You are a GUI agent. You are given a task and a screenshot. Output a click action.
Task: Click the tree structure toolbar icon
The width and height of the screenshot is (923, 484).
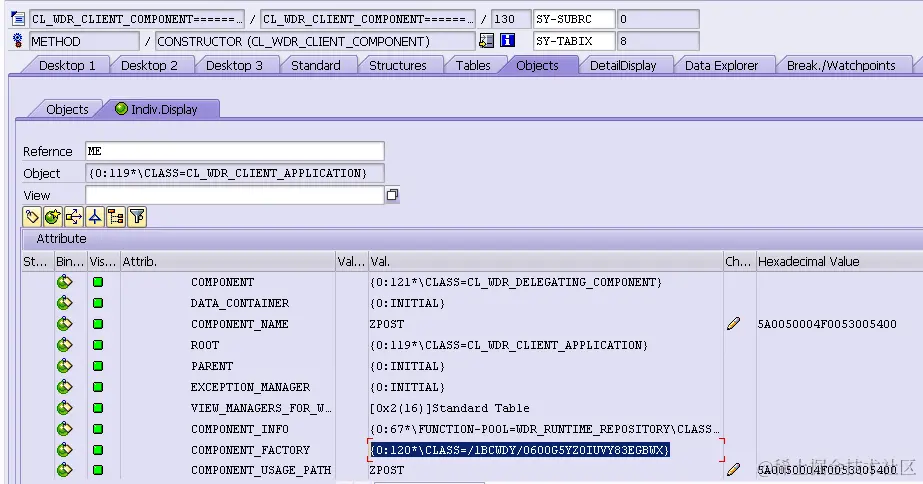pos(116,217)
